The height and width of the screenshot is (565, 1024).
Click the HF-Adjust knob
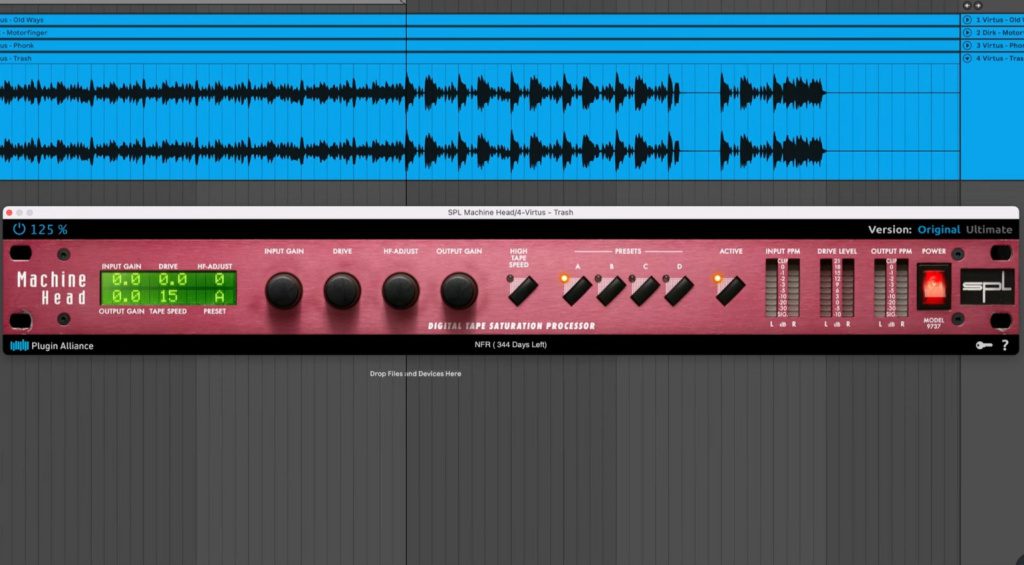coord(401,290)
